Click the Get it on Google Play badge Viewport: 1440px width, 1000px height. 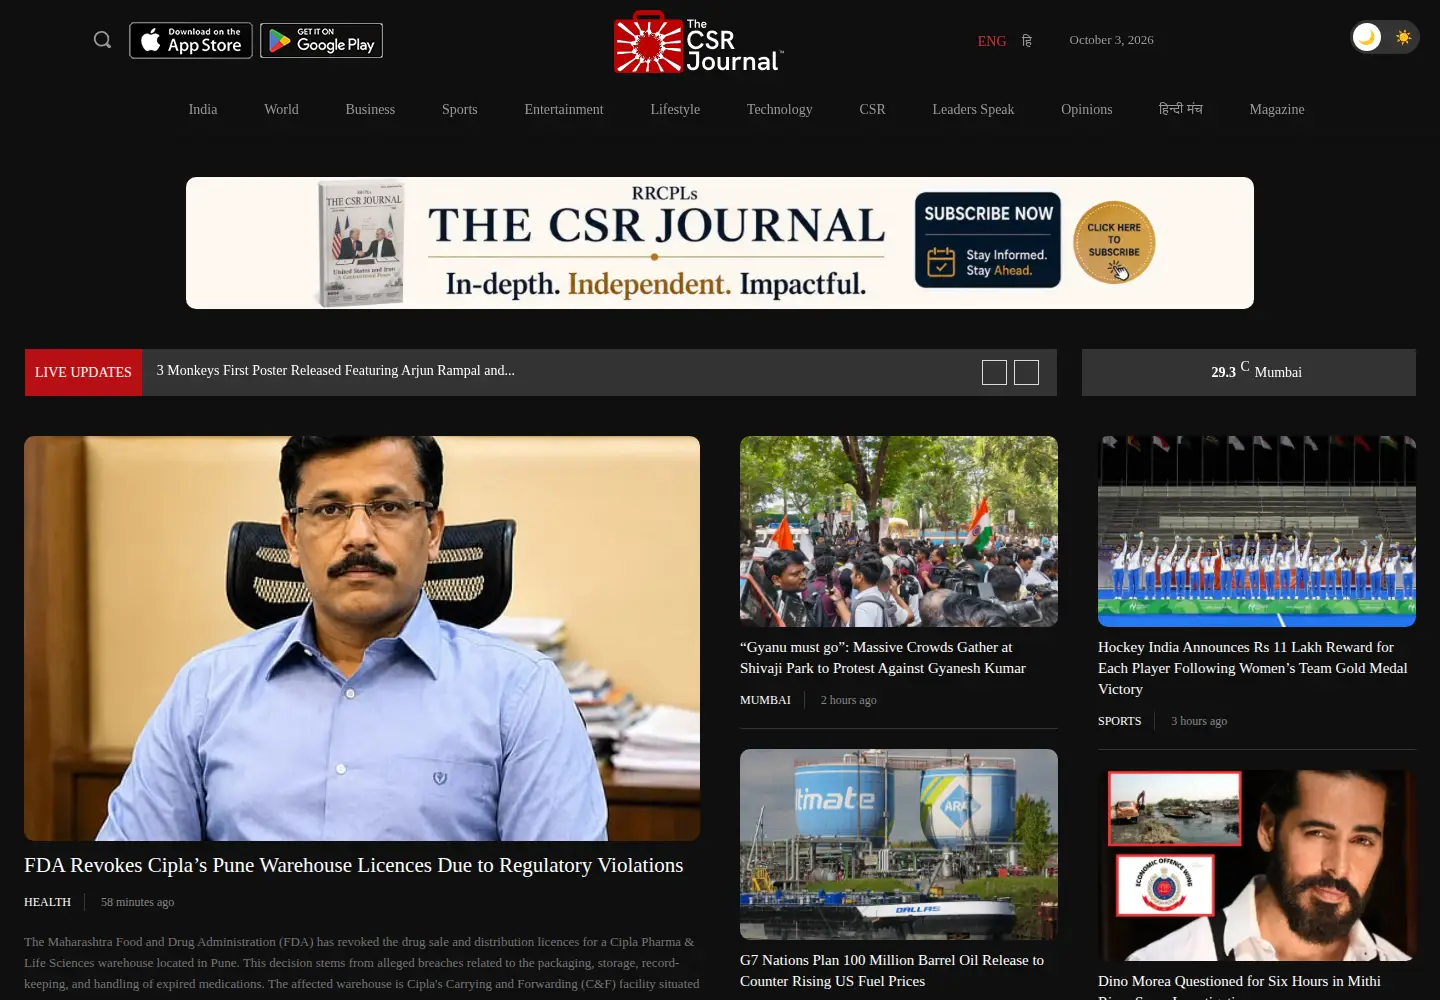coord(322,41)
